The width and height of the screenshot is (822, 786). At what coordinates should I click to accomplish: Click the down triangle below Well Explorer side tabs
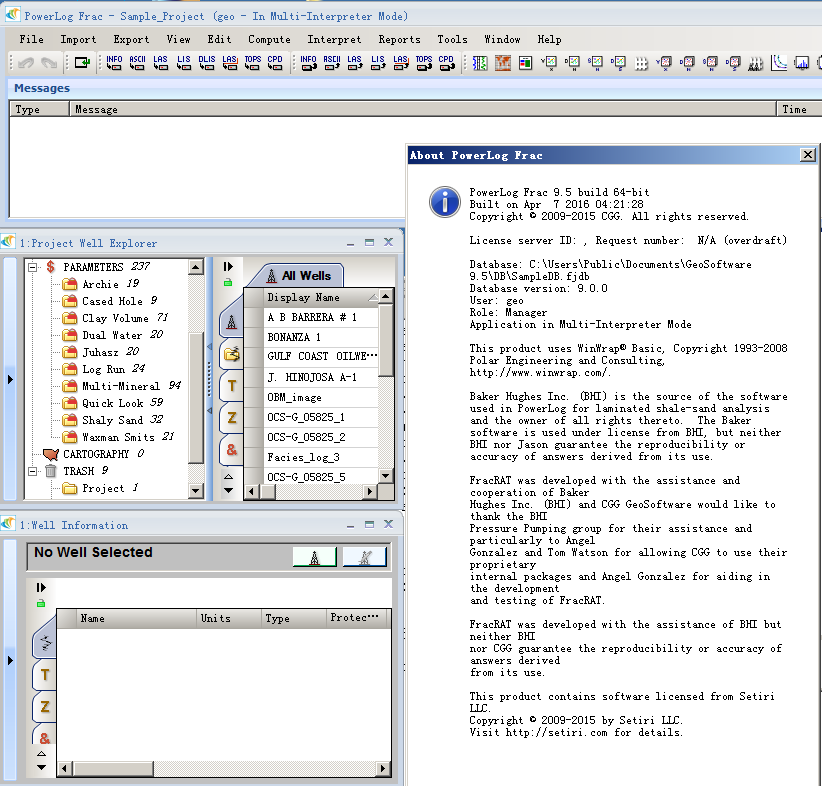pyautogui.click(x=229, y=490)
